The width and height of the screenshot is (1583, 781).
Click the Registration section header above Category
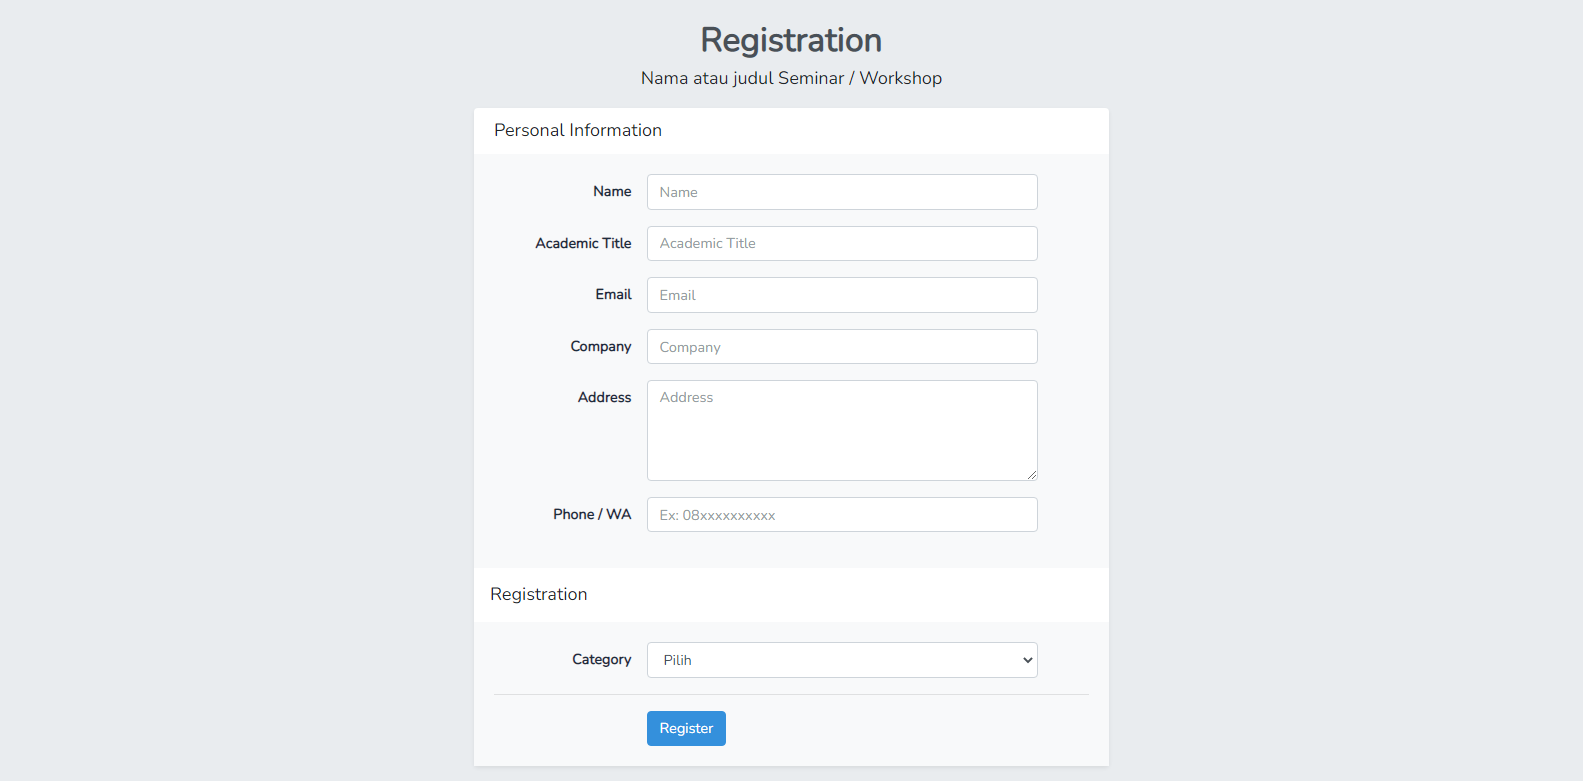(539, 594)
